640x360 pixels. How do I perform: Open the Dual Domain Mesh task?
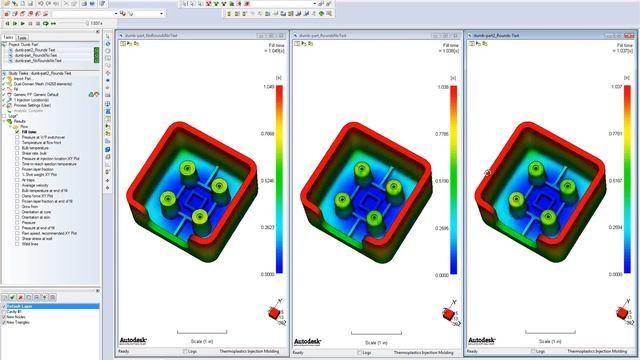click(42, 84)
